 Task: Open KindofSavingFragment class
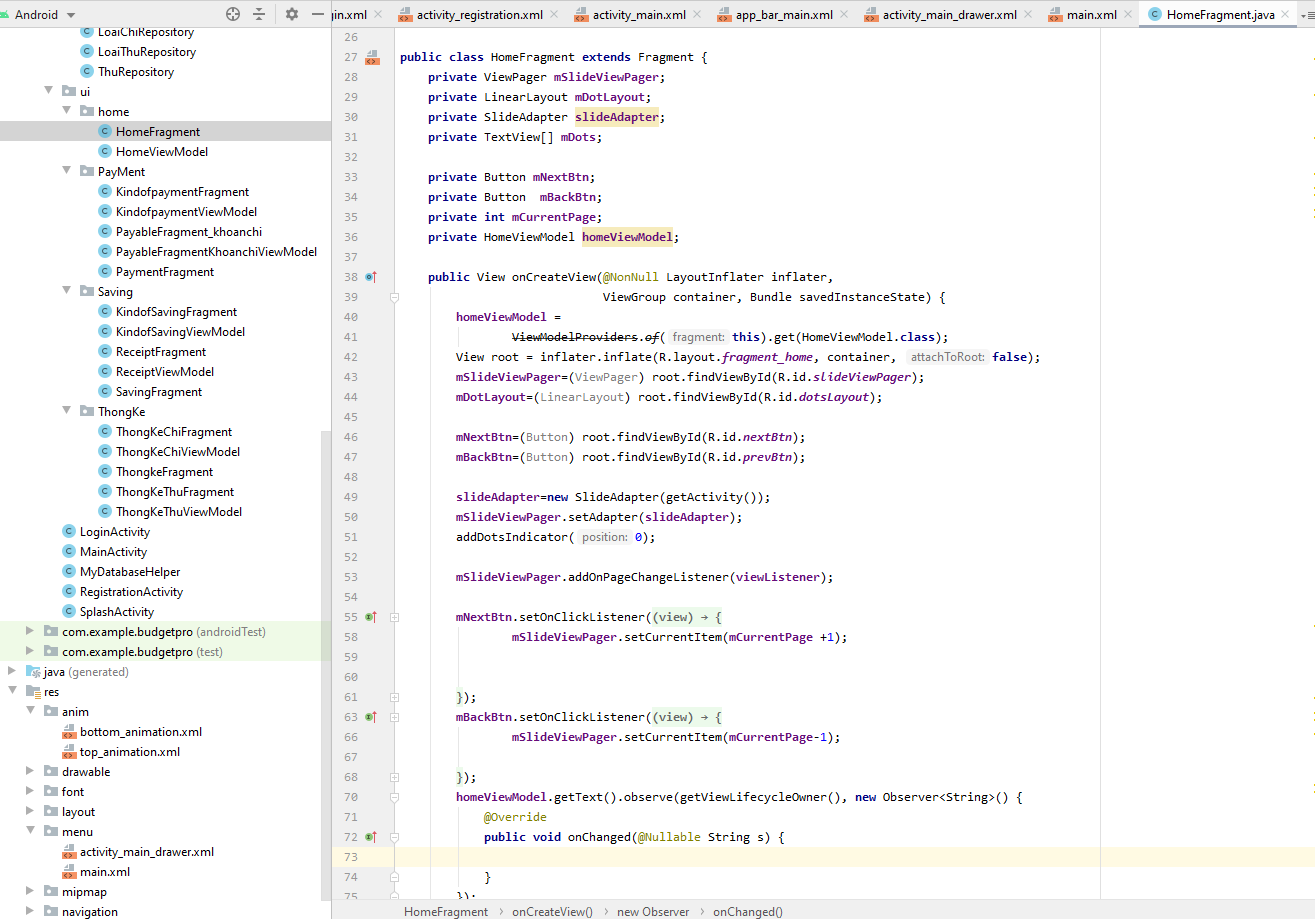(x=176, y=311)
